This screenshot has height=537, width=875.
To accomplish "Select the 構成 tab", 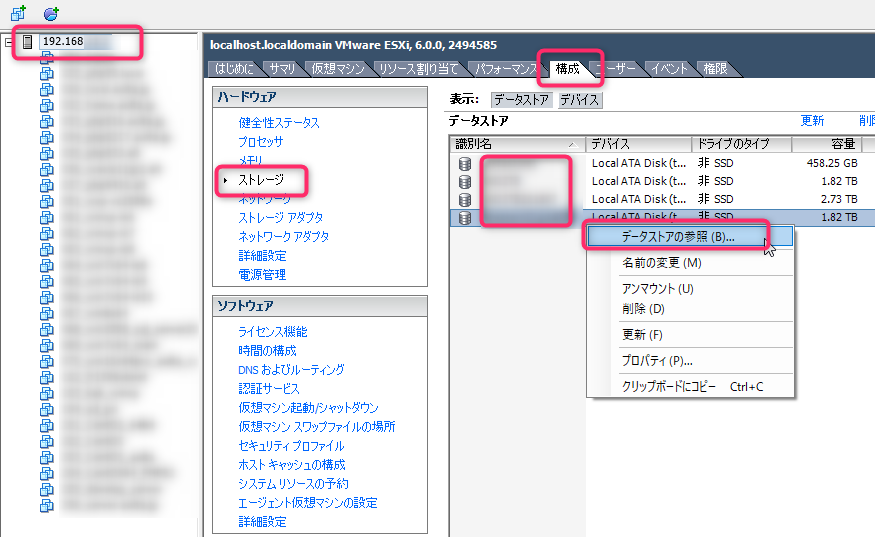I will click(568, 69).
